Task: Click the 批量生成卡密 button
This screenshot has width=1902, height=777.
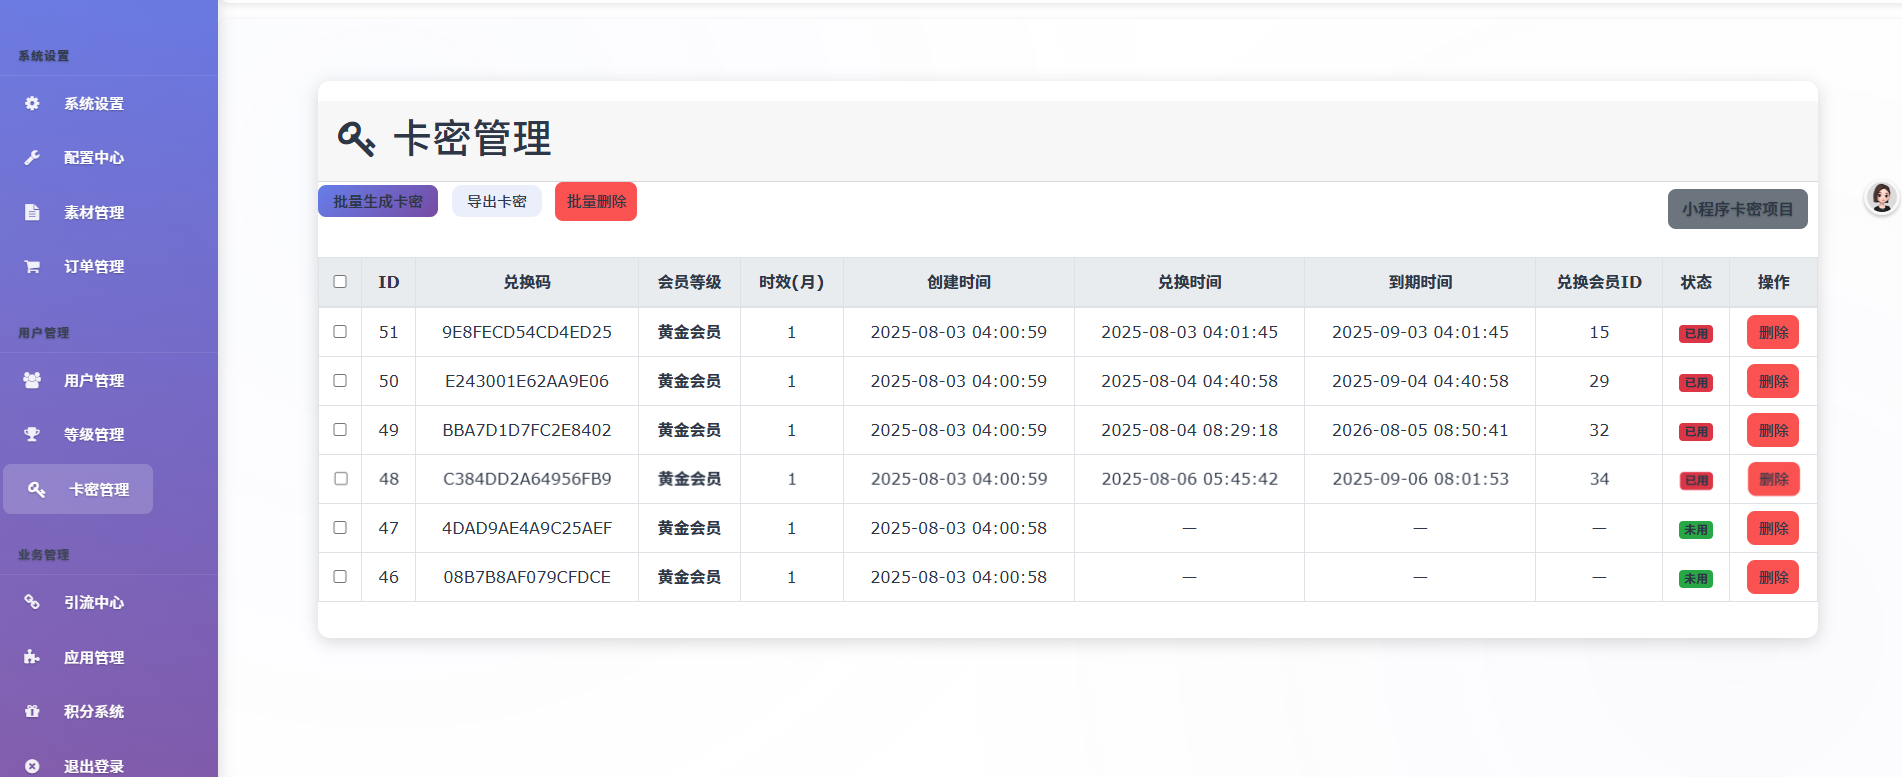Action: (x=378, y=201)
